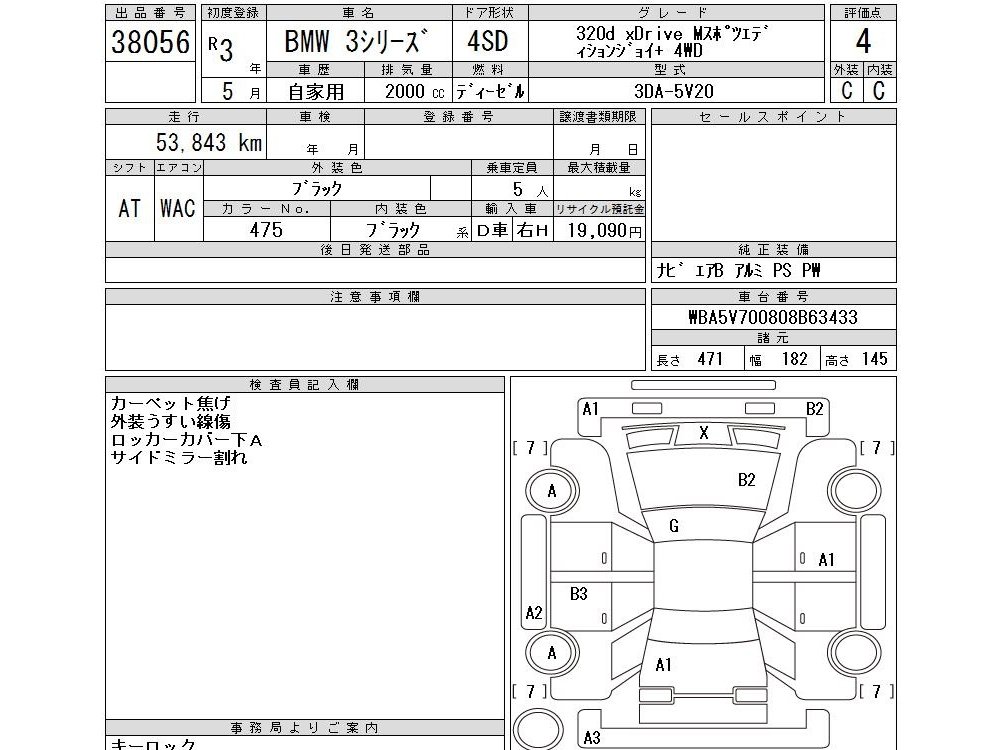Click the vehicle history value 自家用
1001x750 pixels.
tap(315, 91)
